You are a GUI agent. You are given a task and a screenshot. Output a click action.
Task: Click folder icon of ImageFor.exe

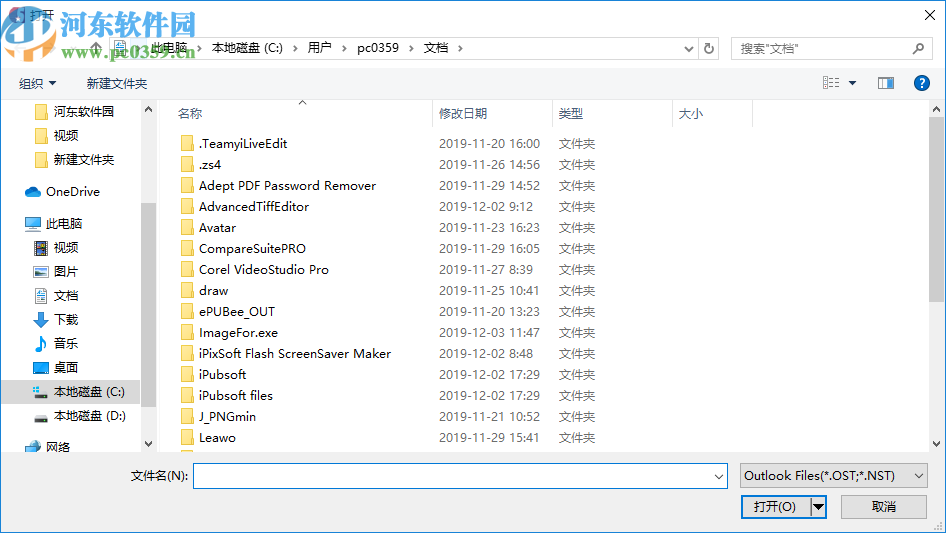(x=188, y=333)
